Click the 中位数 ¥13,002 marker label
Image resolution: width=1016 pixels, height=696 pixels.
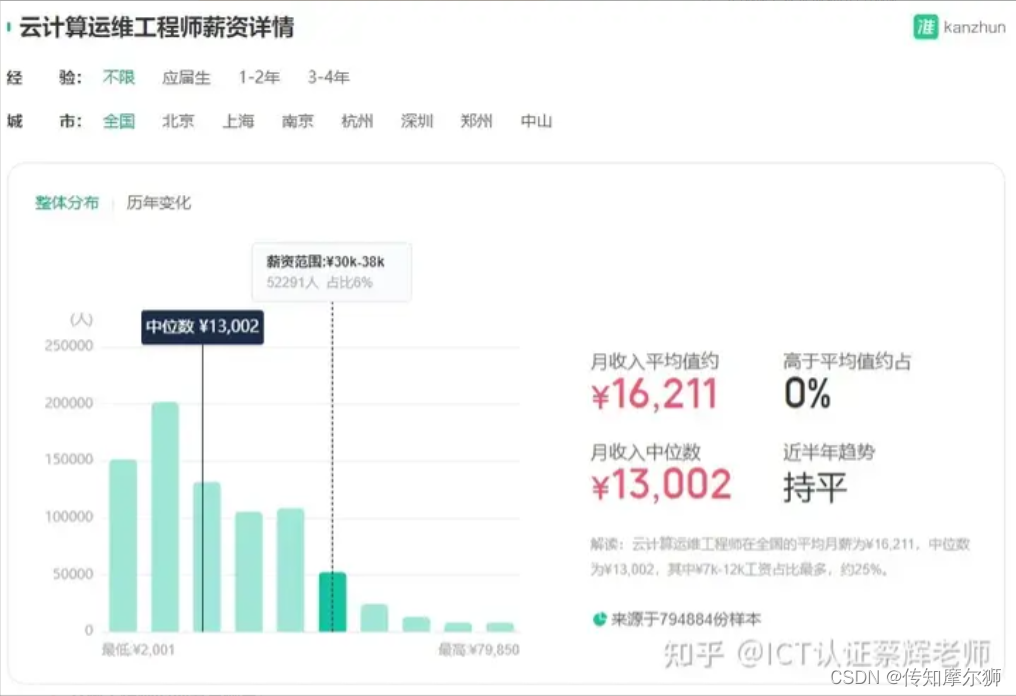[203, 327]
